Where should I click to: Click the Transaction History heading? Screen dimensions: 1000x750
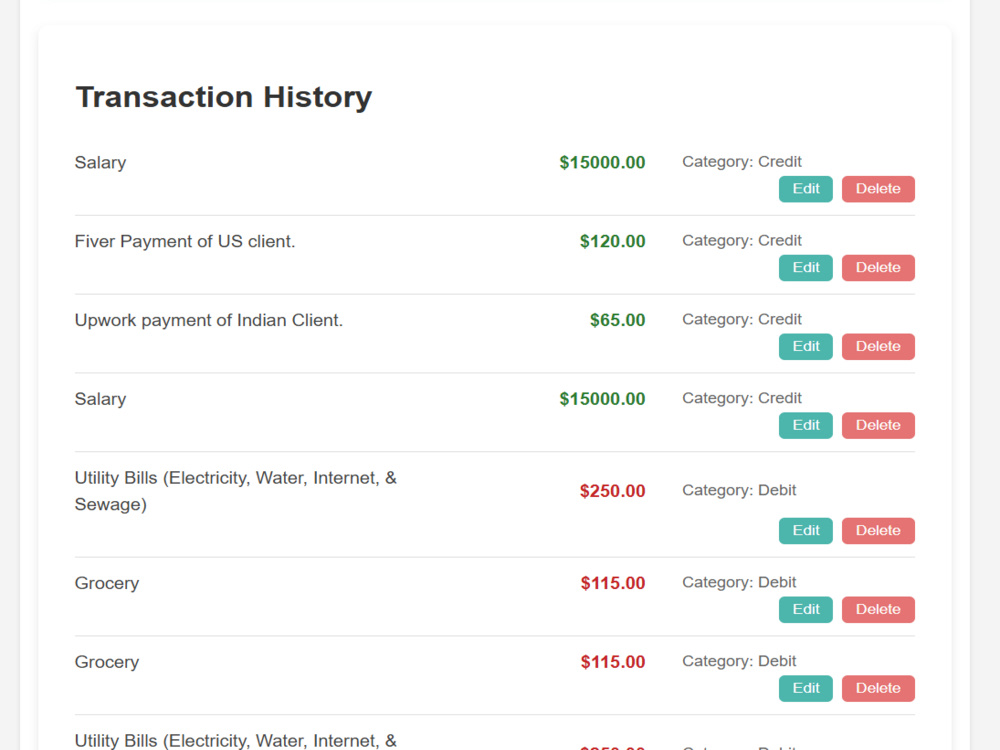(x=224, y=98)
